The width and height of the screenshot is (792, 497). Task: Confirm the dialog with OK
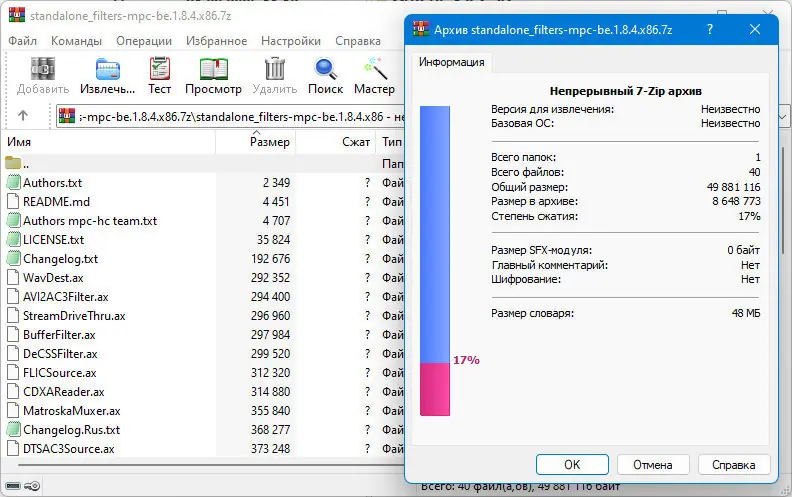[x=572, y=465]
